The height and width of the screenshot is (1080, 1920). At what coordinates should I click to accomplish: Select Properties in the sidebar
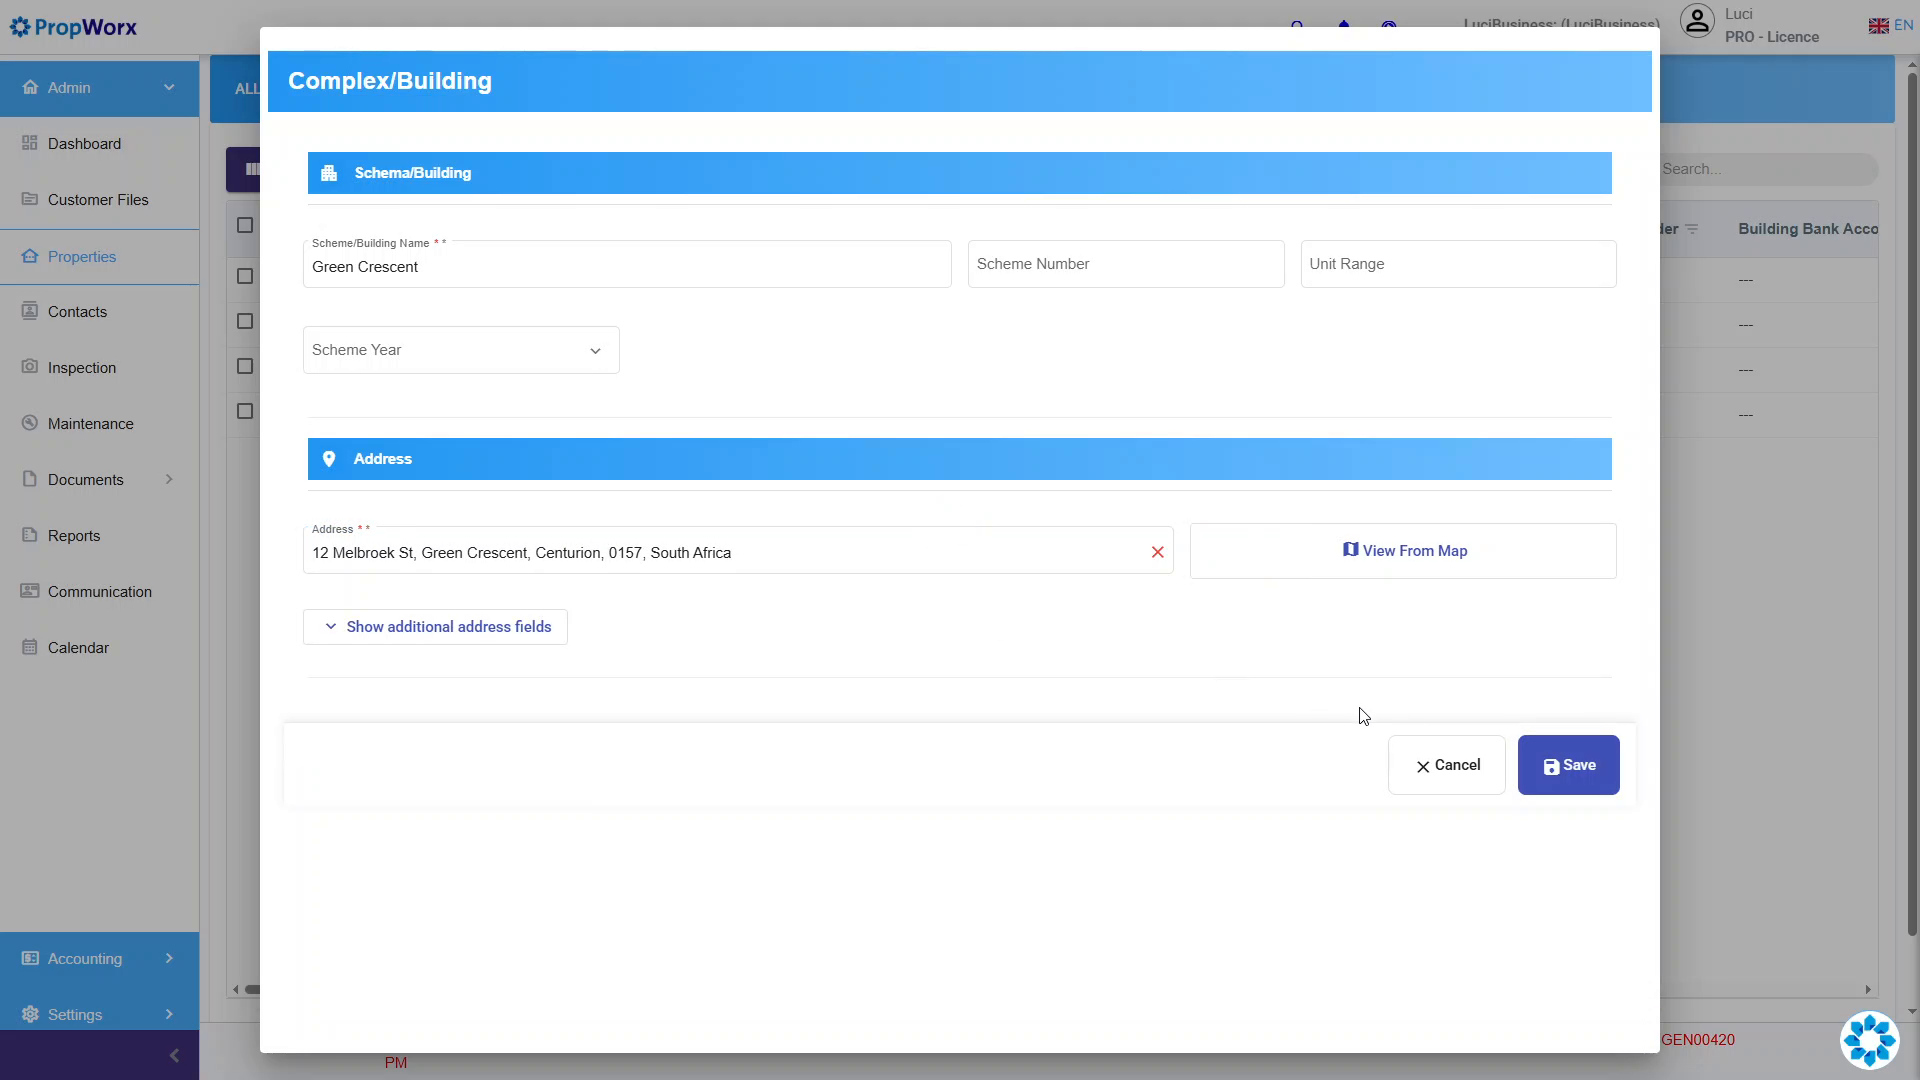(x=98, y=257)
